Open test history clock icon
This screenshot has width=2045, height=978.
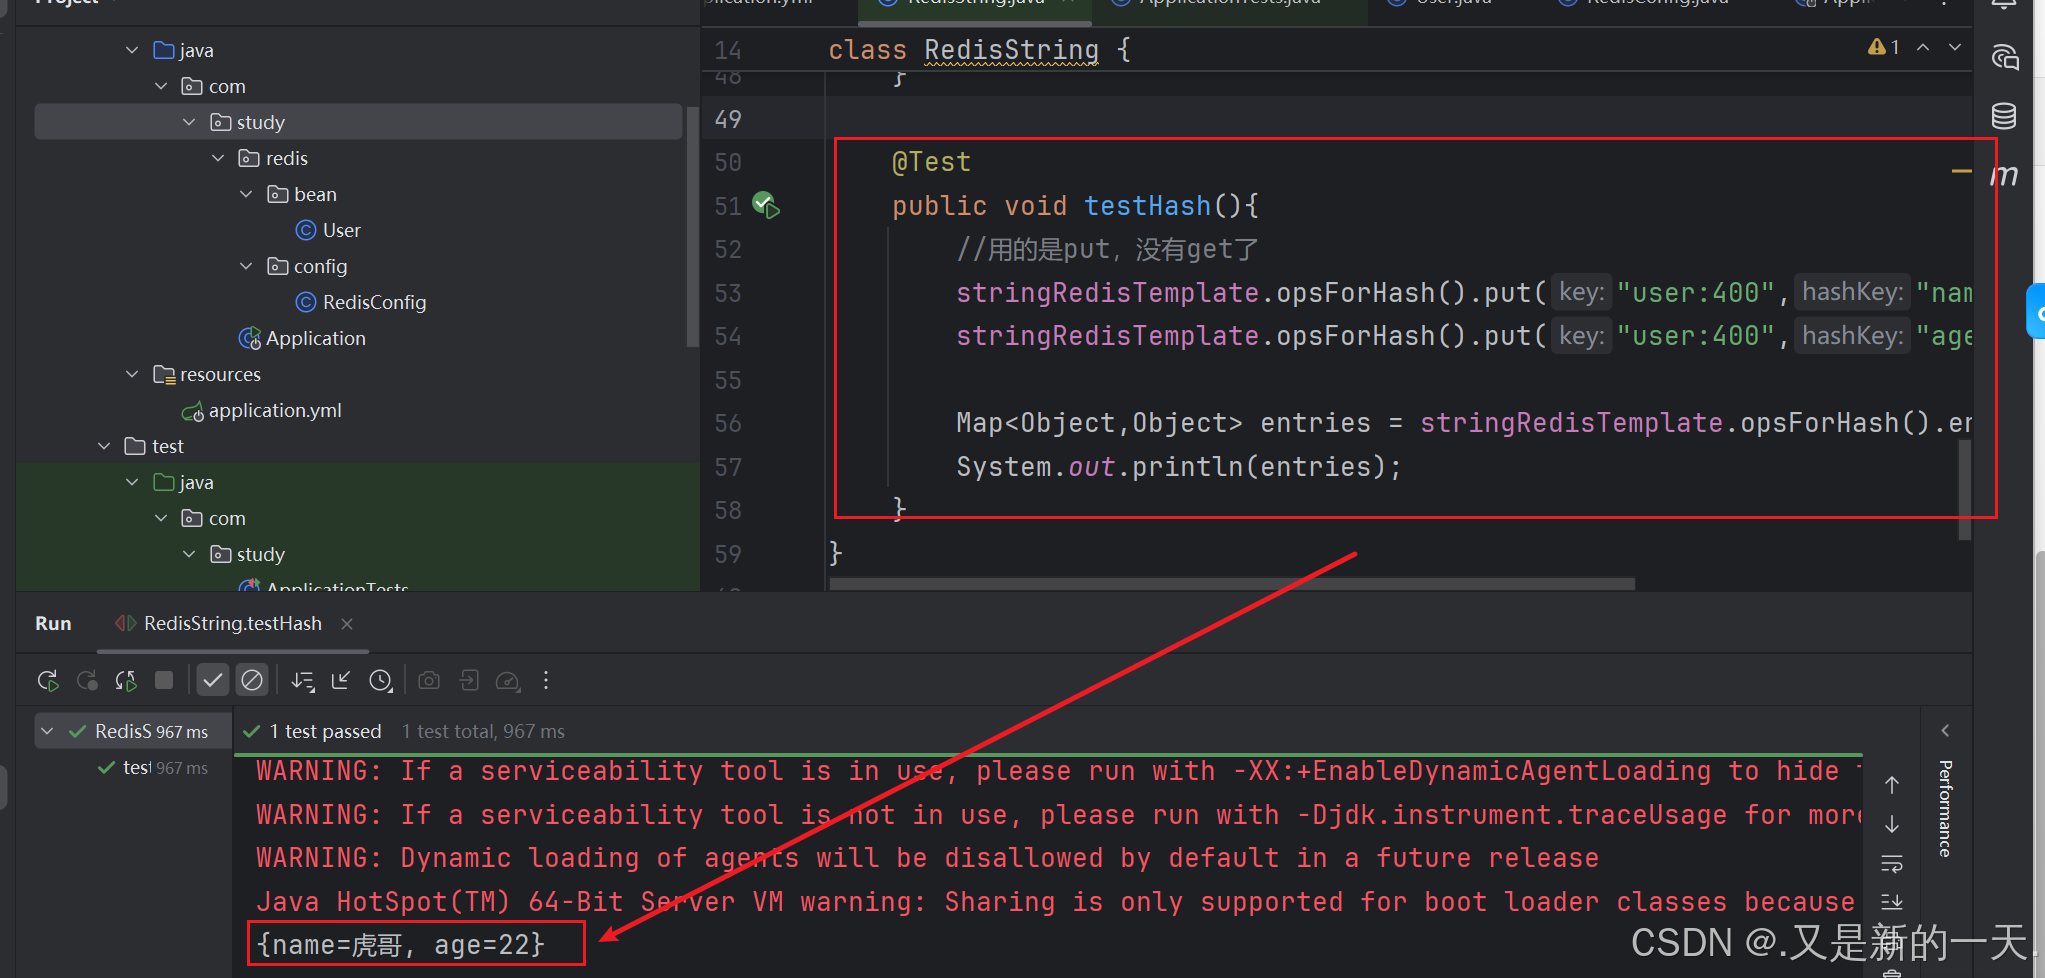pyautogui.click(x=381, y=681)
